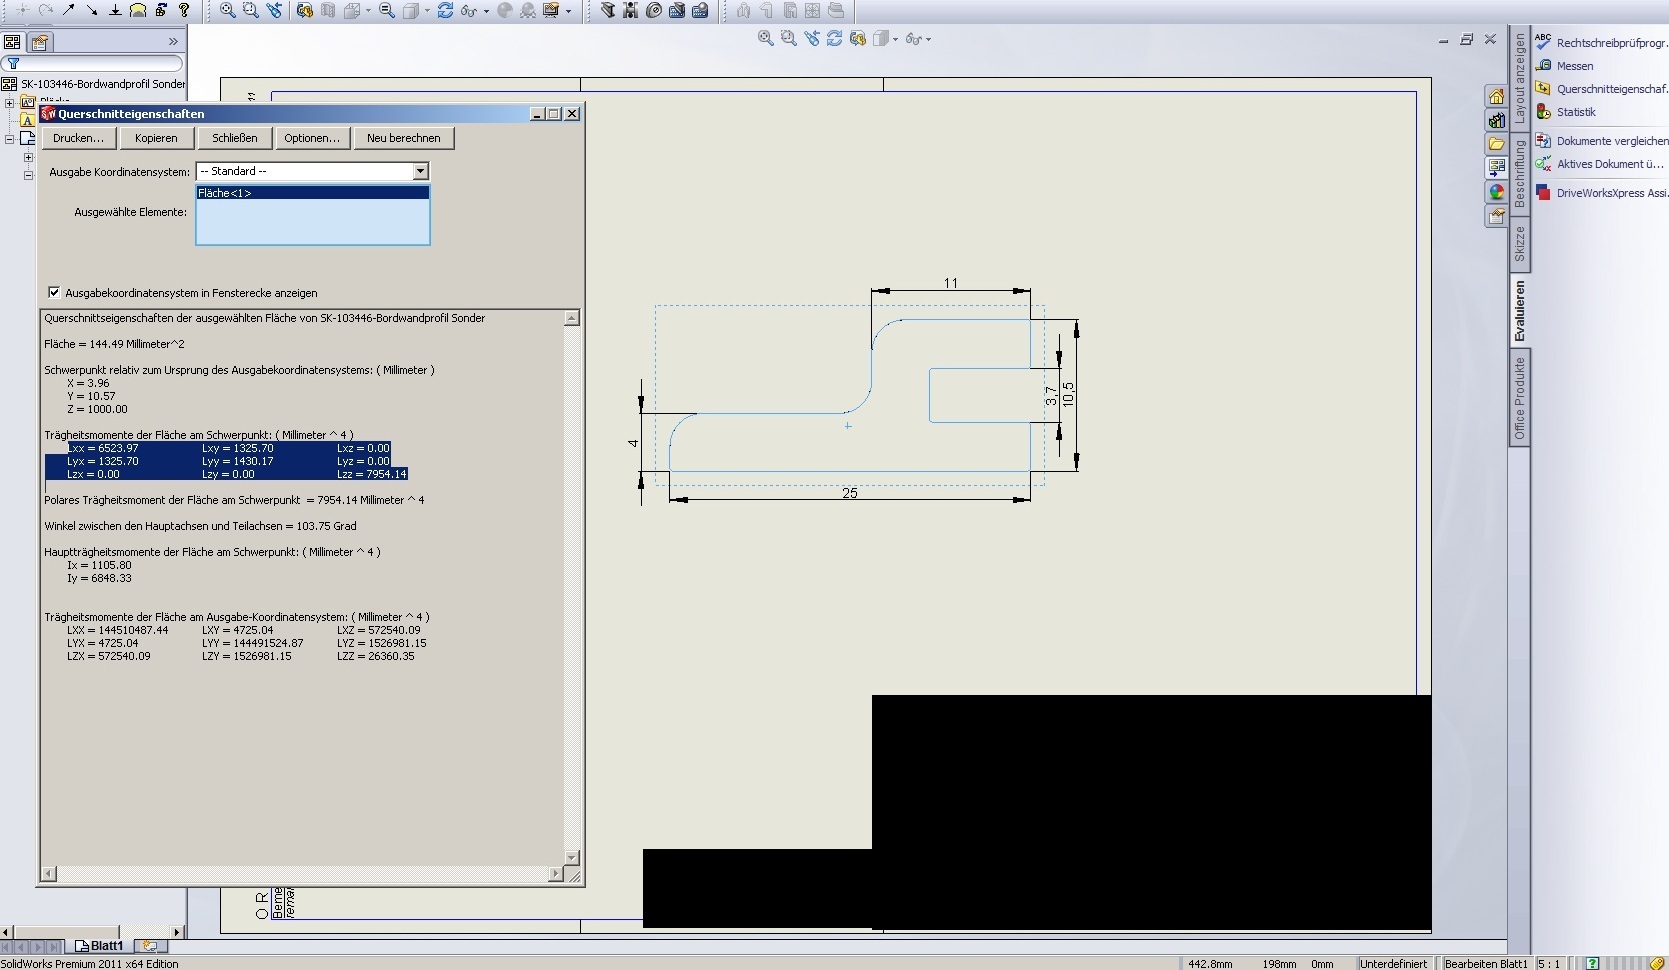Image resolution: width=1669 pixels, height=970 pixels.
Task: Collapse the sheet tree node
Action: pos(9,139)
